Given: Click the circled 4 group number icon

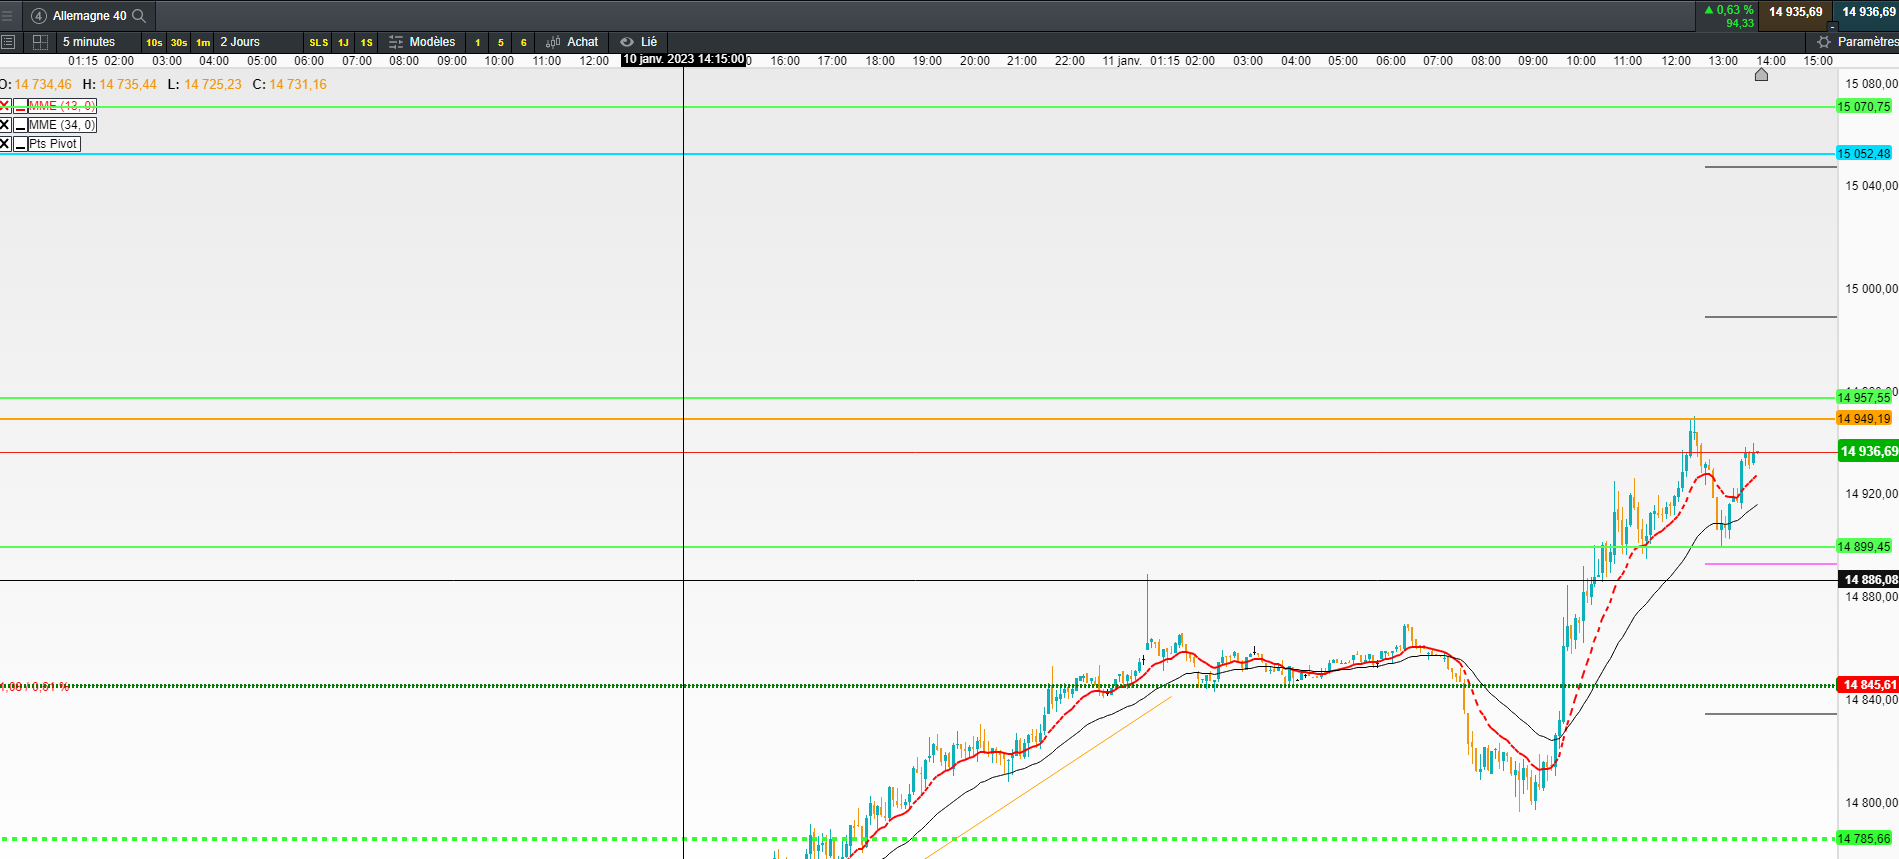Looking at the screenshot, I should pos(39,16).
